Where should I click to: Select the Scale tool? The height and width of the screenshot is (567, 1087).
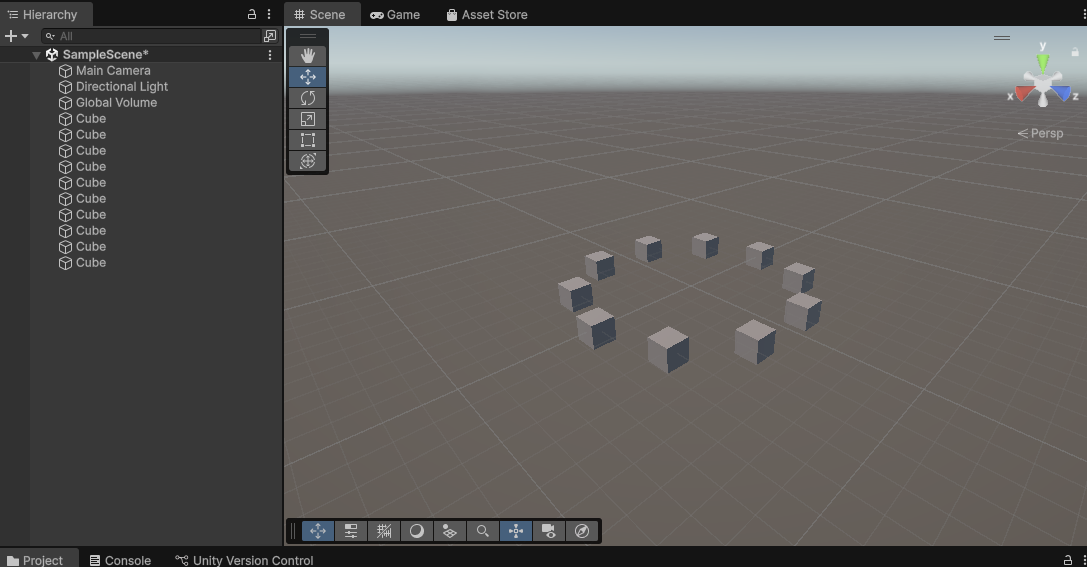(x=308, y=119)
